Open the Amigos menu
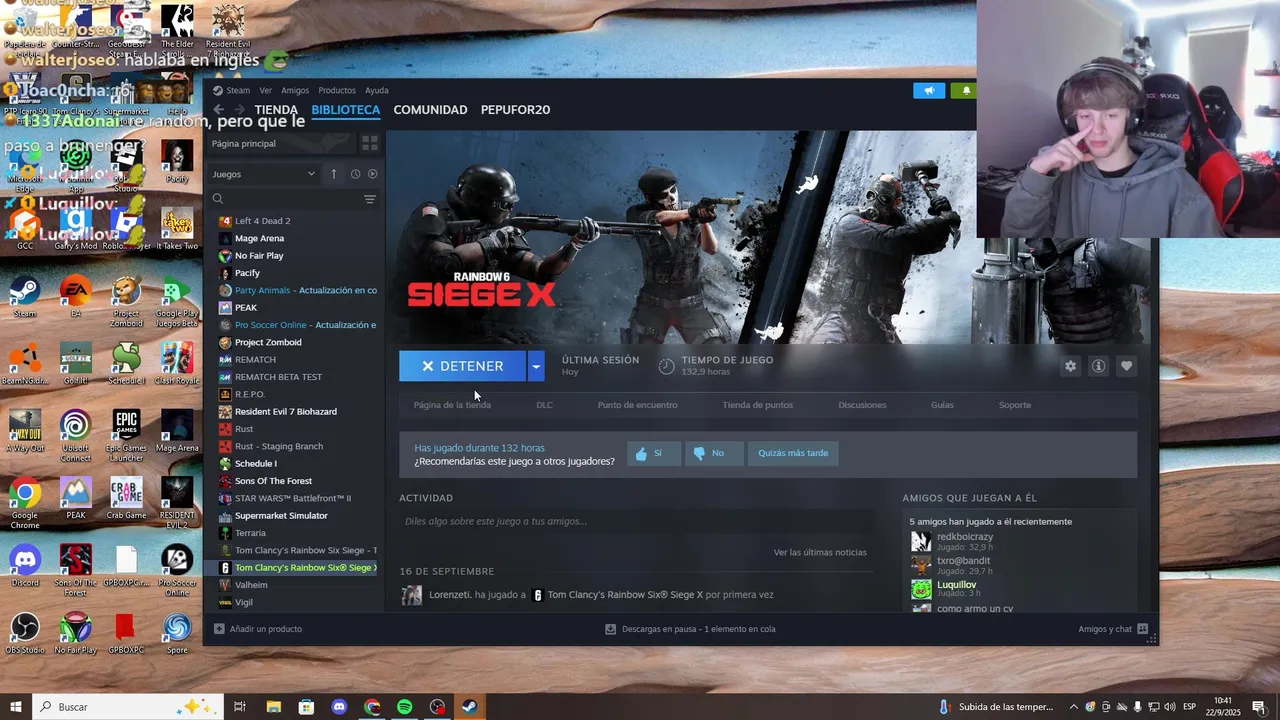Viewport: 1280px width, 720px height. click(x=295, y=90)
